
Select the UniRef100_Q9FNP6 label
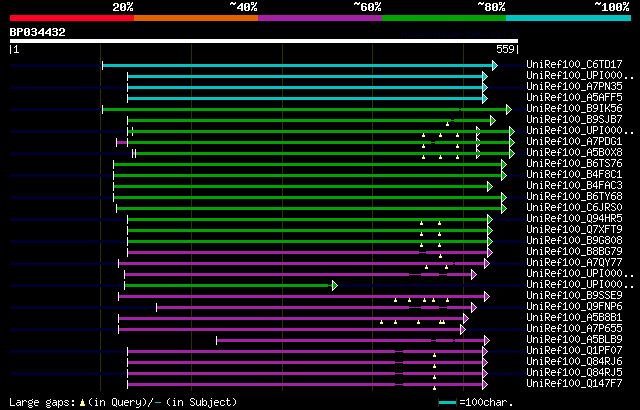(574, 306)
